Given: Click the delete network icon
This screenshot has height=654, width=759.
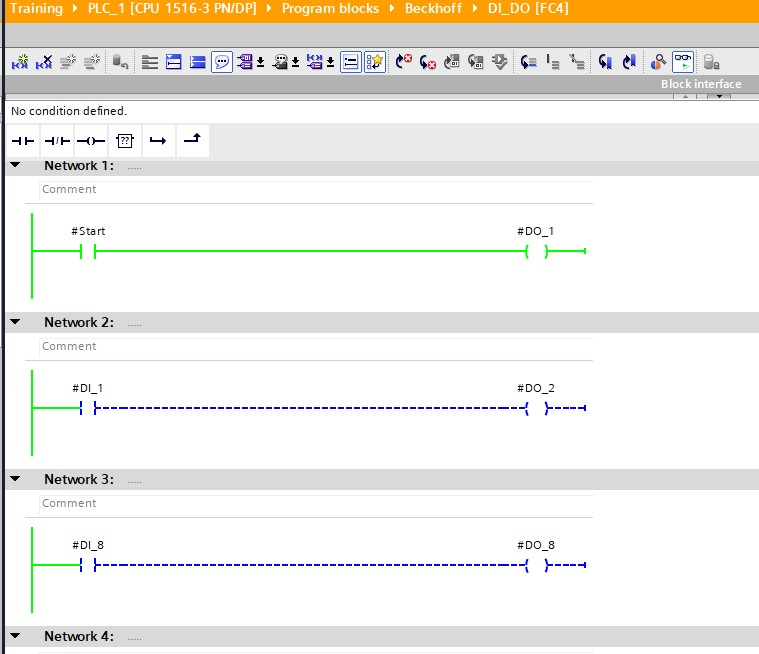Looking at the screenshot, I should [x=44, y=62].
